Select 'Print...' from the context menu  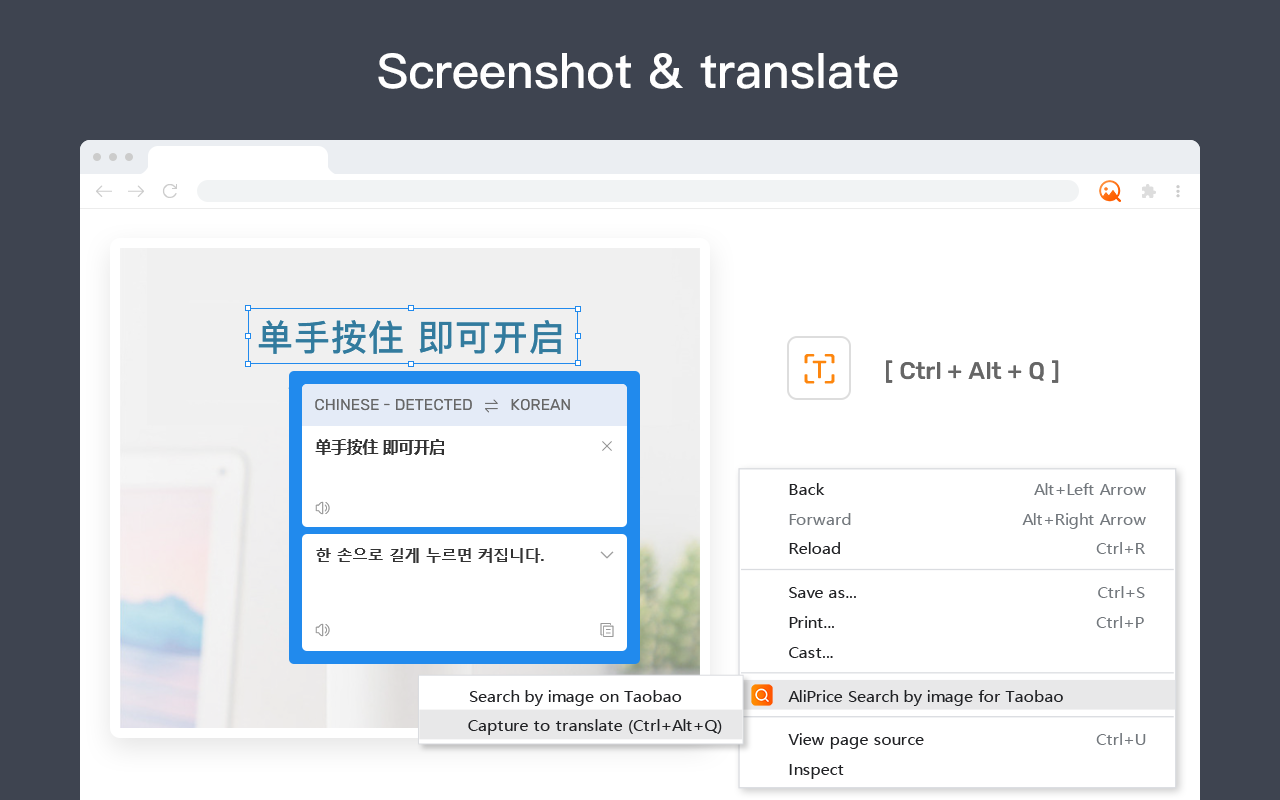[x=810, y=622]
